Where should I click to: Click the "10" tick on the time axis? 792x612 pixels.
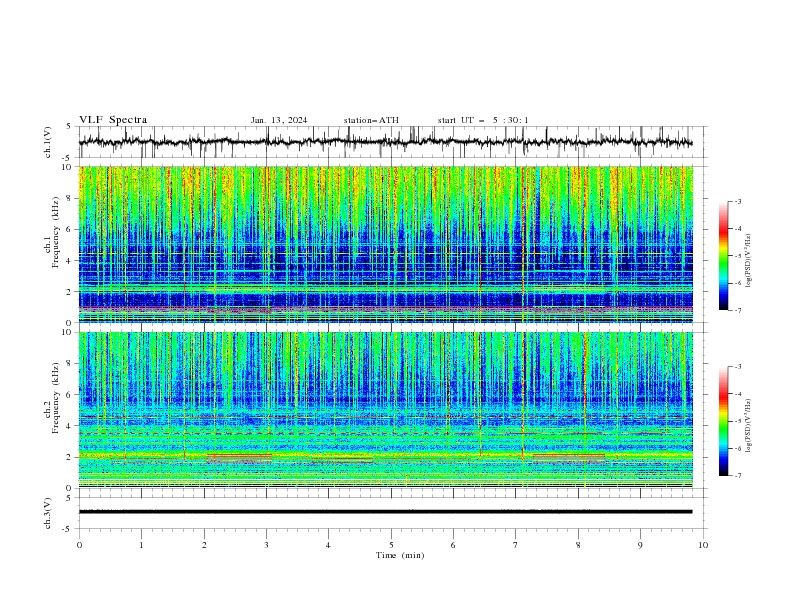click(703, 545)
